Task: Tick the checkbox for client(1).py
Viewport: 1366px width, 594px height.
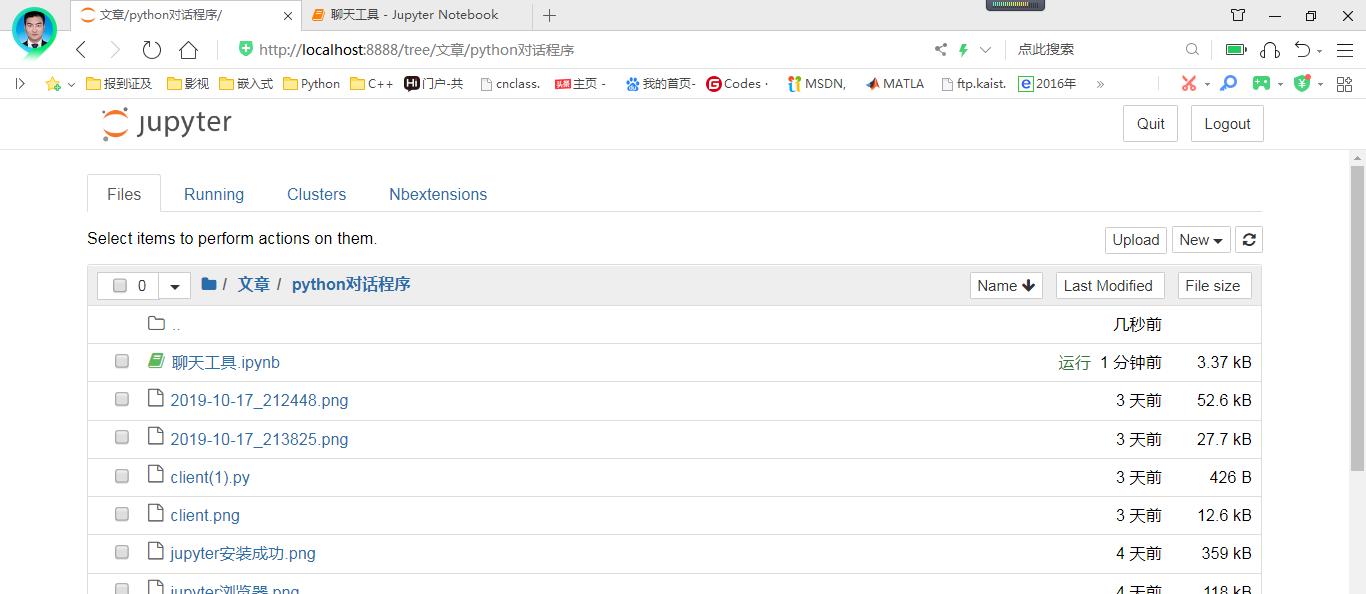Action: pos(122,476)
